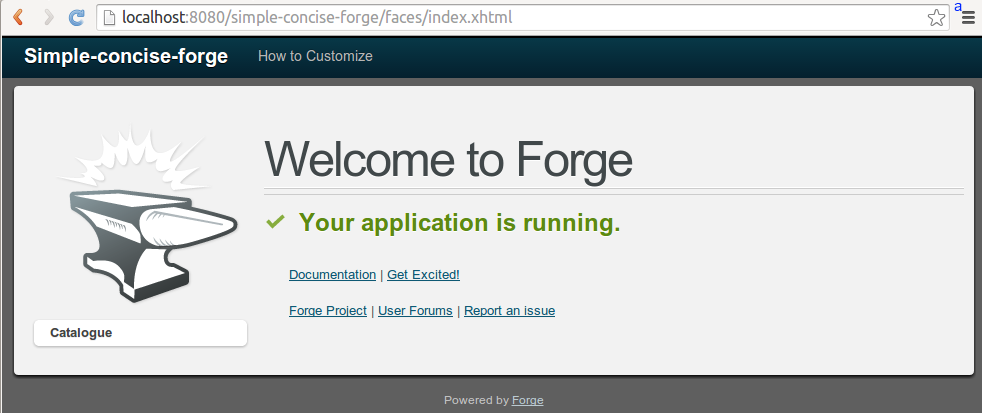The image size is (982, 413).
Task: Go to the Simple-concise-forge home brand link
Action: (126, 56)
